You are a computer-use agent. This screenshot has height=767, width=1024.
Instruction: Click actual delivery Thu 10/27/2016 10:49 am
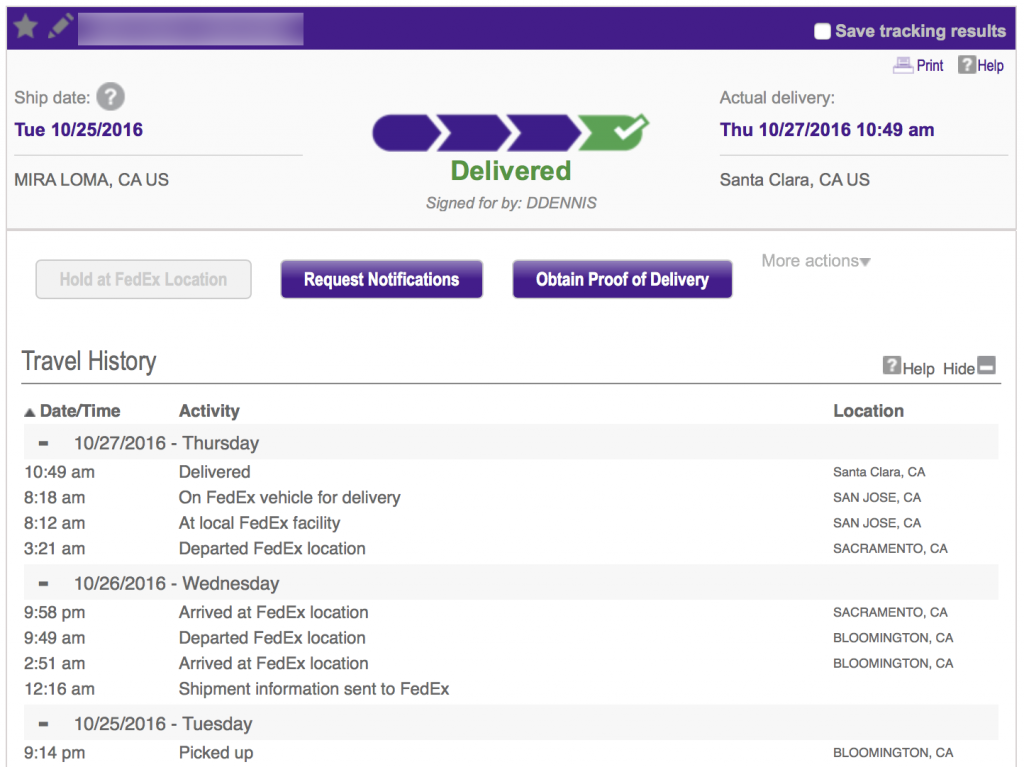pyautogui.click(x=827, y=129)
